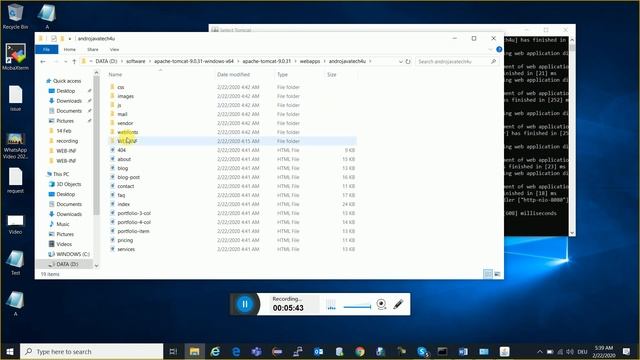
Task: Select the request file on desktop
Action: pos(15,180)
